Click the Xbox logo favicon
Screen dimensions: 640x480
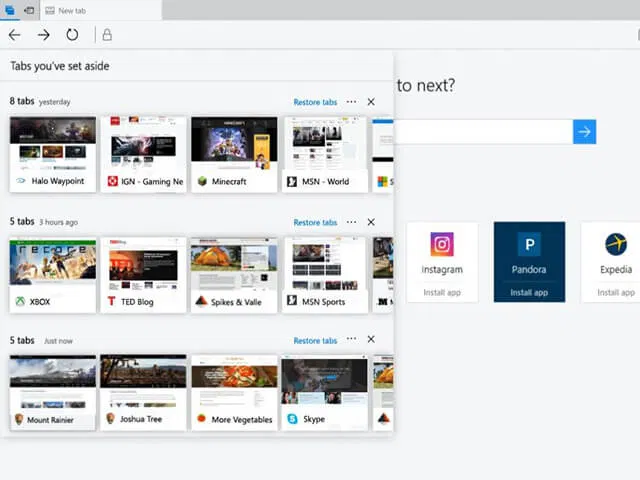click(20, 301)
